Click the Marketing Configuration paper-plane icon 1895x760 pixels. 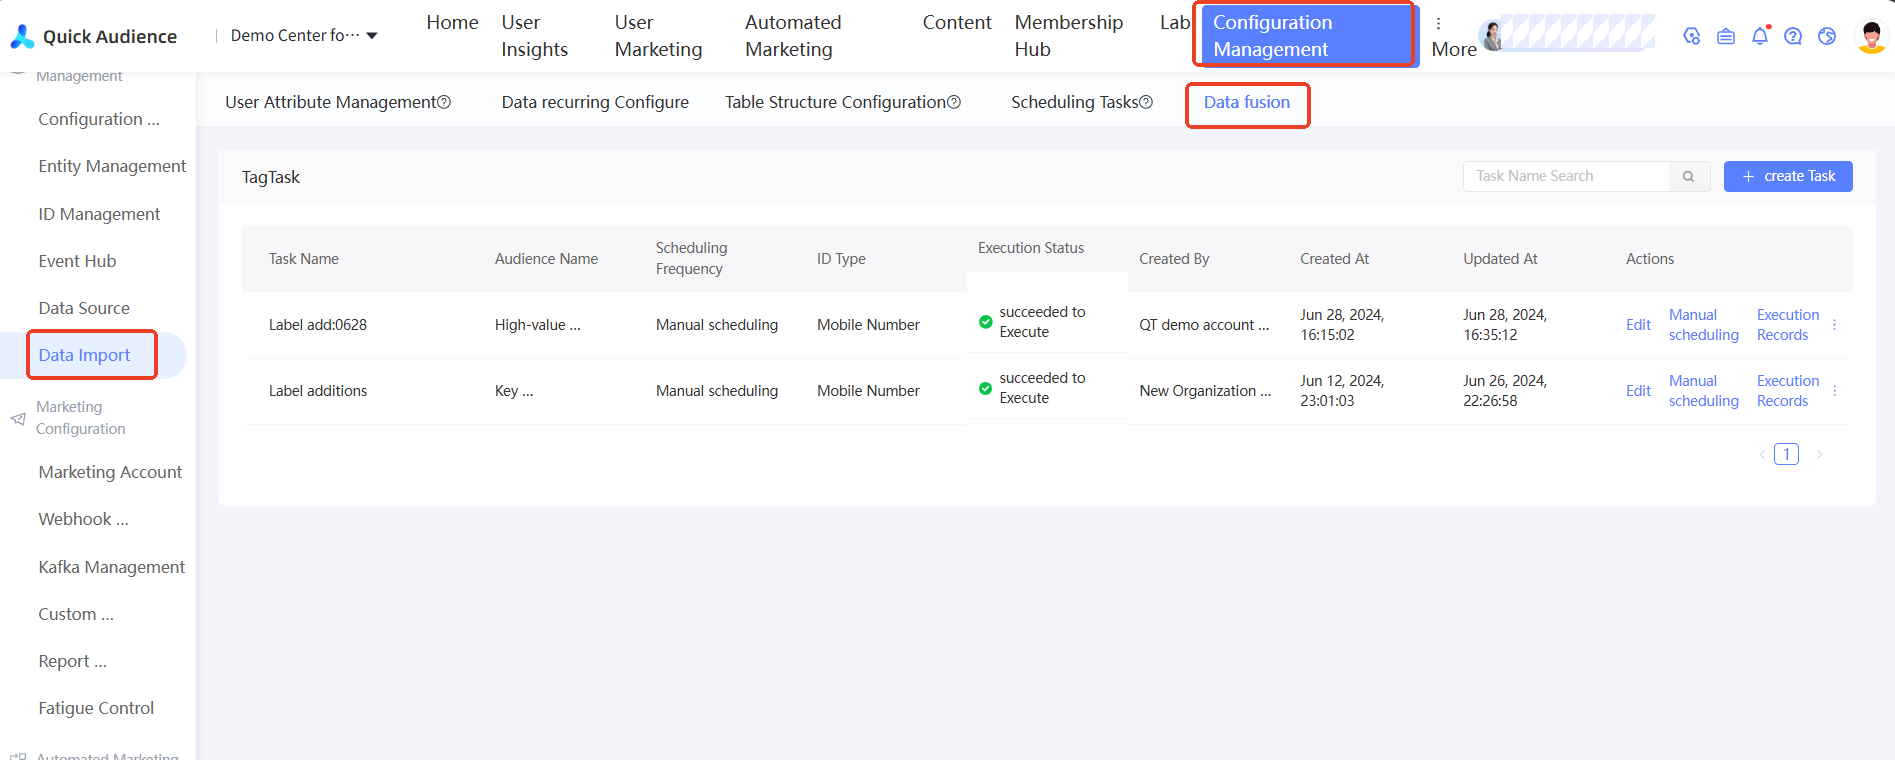click(18, 418)
